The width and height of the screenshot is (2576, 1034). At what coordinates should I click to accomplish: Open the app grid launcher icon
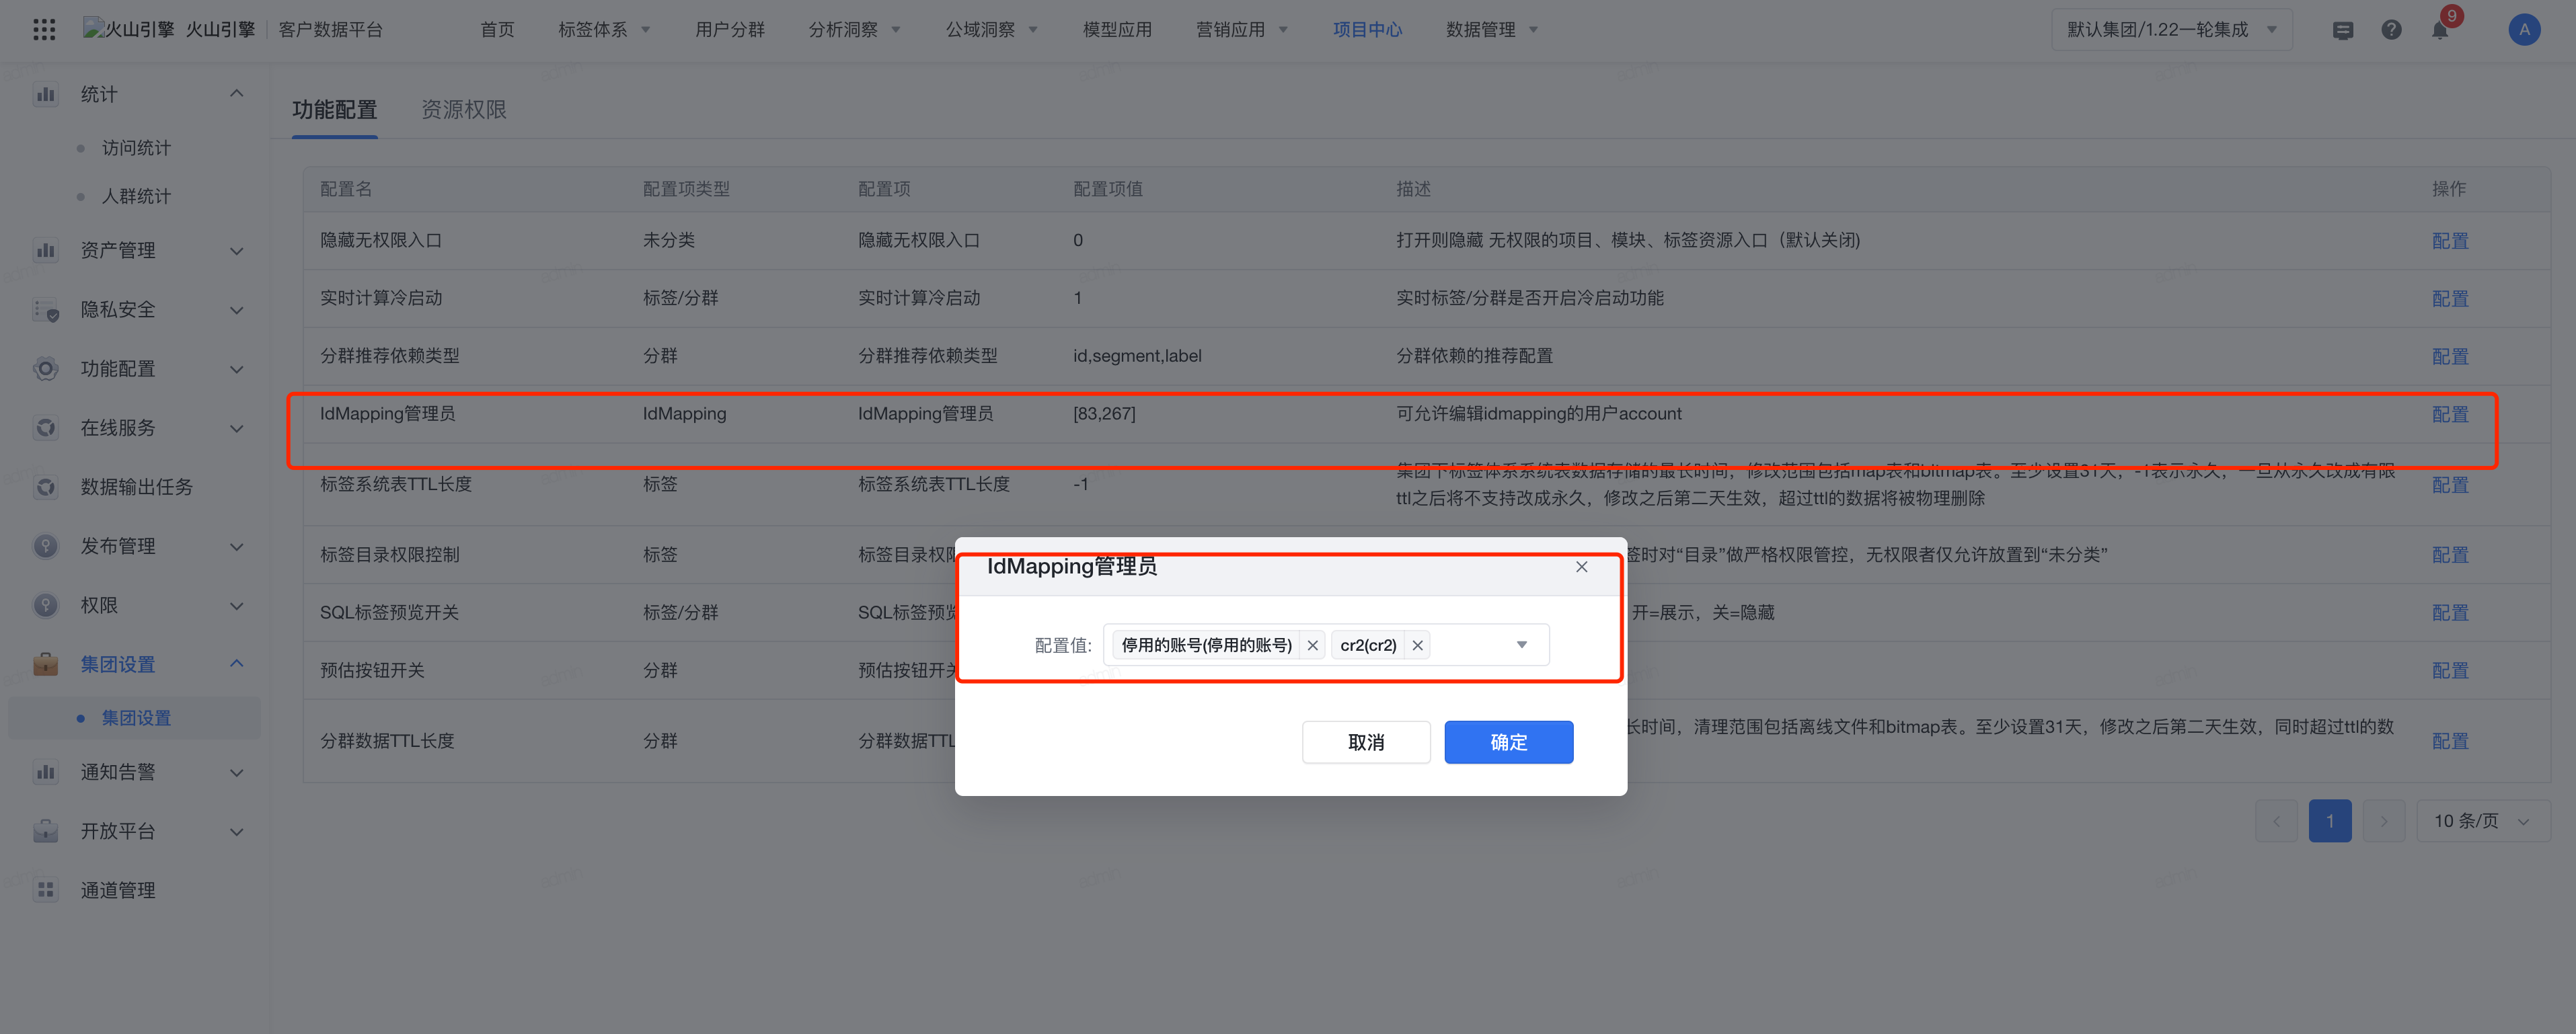[44, 29]
